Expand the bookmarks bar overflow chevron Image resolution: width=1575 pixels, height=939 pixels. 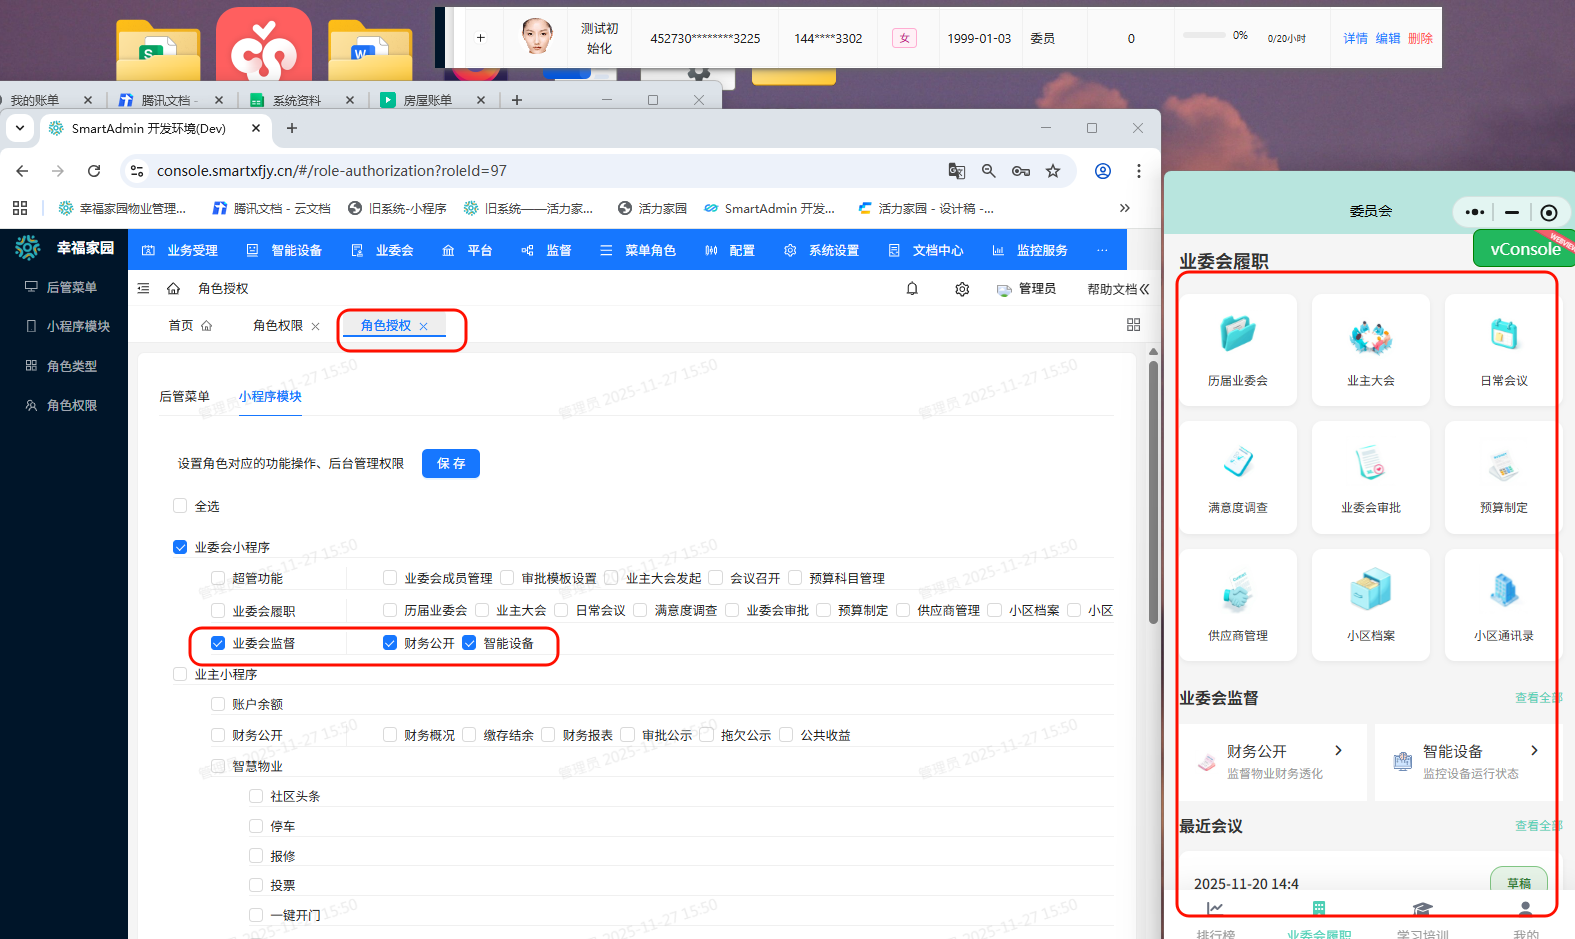(1125, 208)
